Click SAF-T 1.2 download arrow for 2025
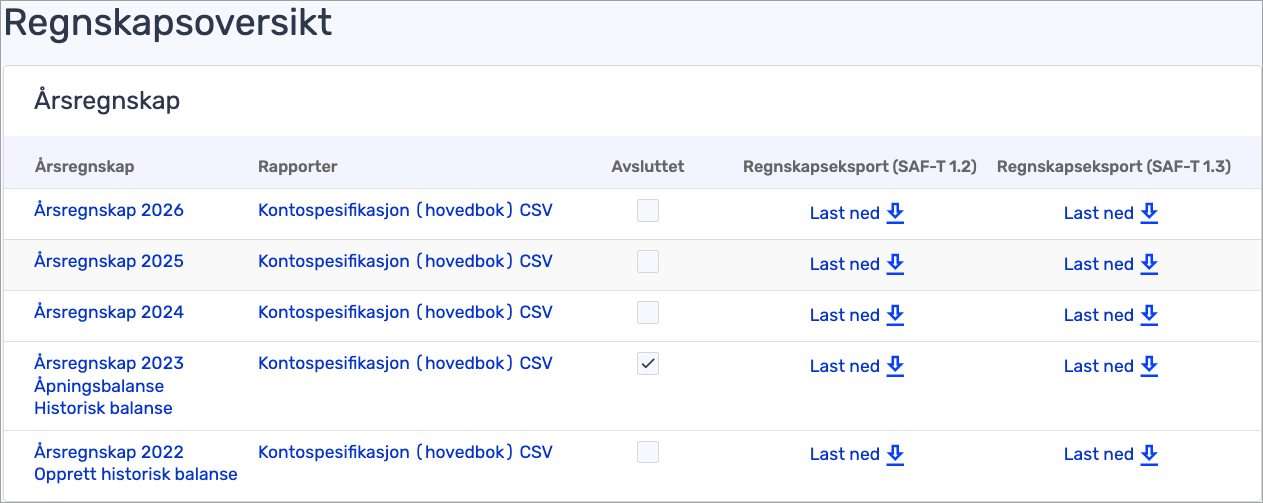Image resolution: width=1263 pixels, height=503 pixels. coord(895,264)
